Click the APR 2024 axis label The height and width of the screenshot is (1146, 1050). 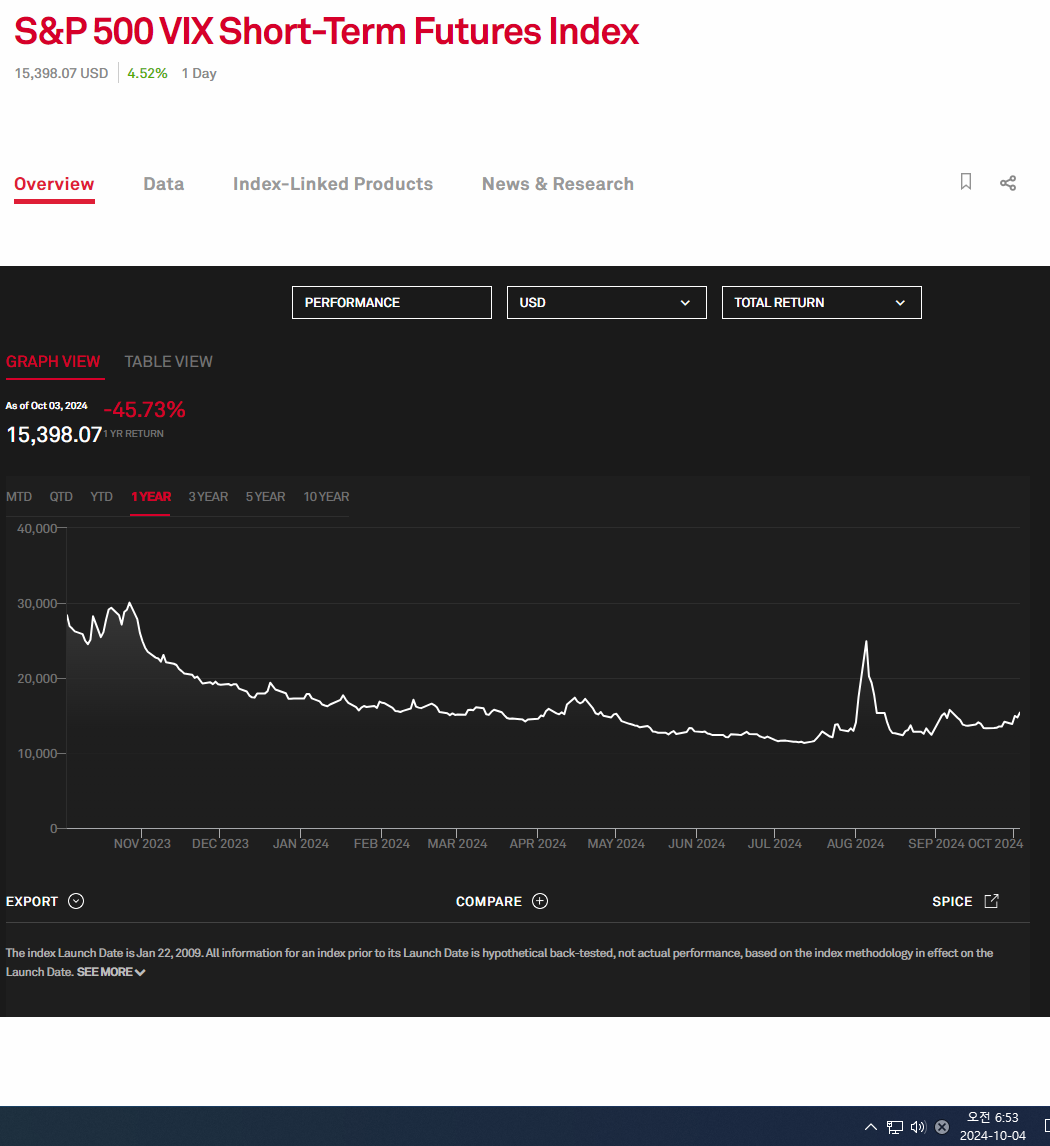click(538, 843)
